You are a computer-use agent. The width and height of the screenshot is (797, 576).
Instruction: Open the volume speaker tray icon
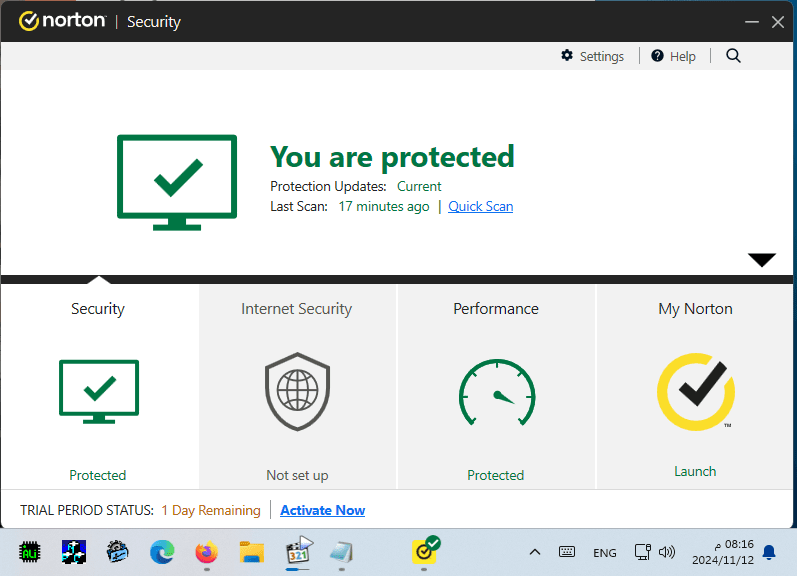click(x=667, y=552)
